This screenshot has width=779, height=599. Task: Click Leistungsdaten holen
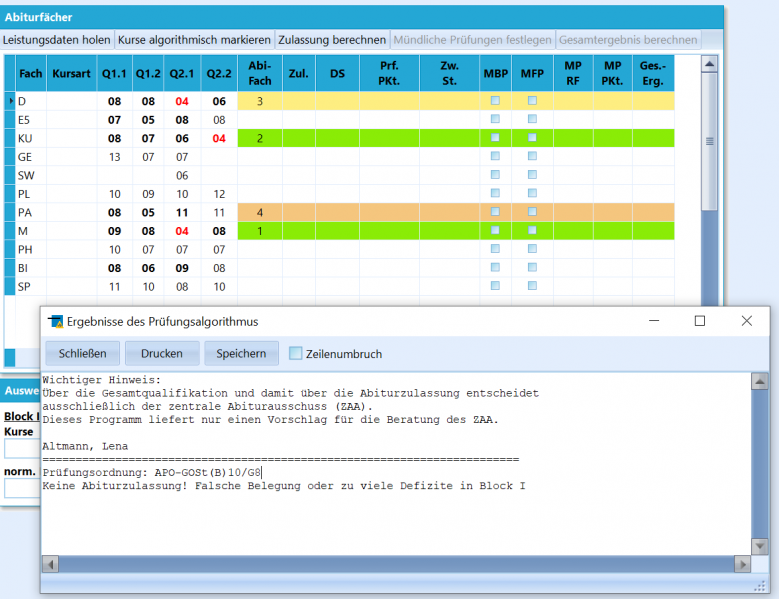(x=57, y=40)
